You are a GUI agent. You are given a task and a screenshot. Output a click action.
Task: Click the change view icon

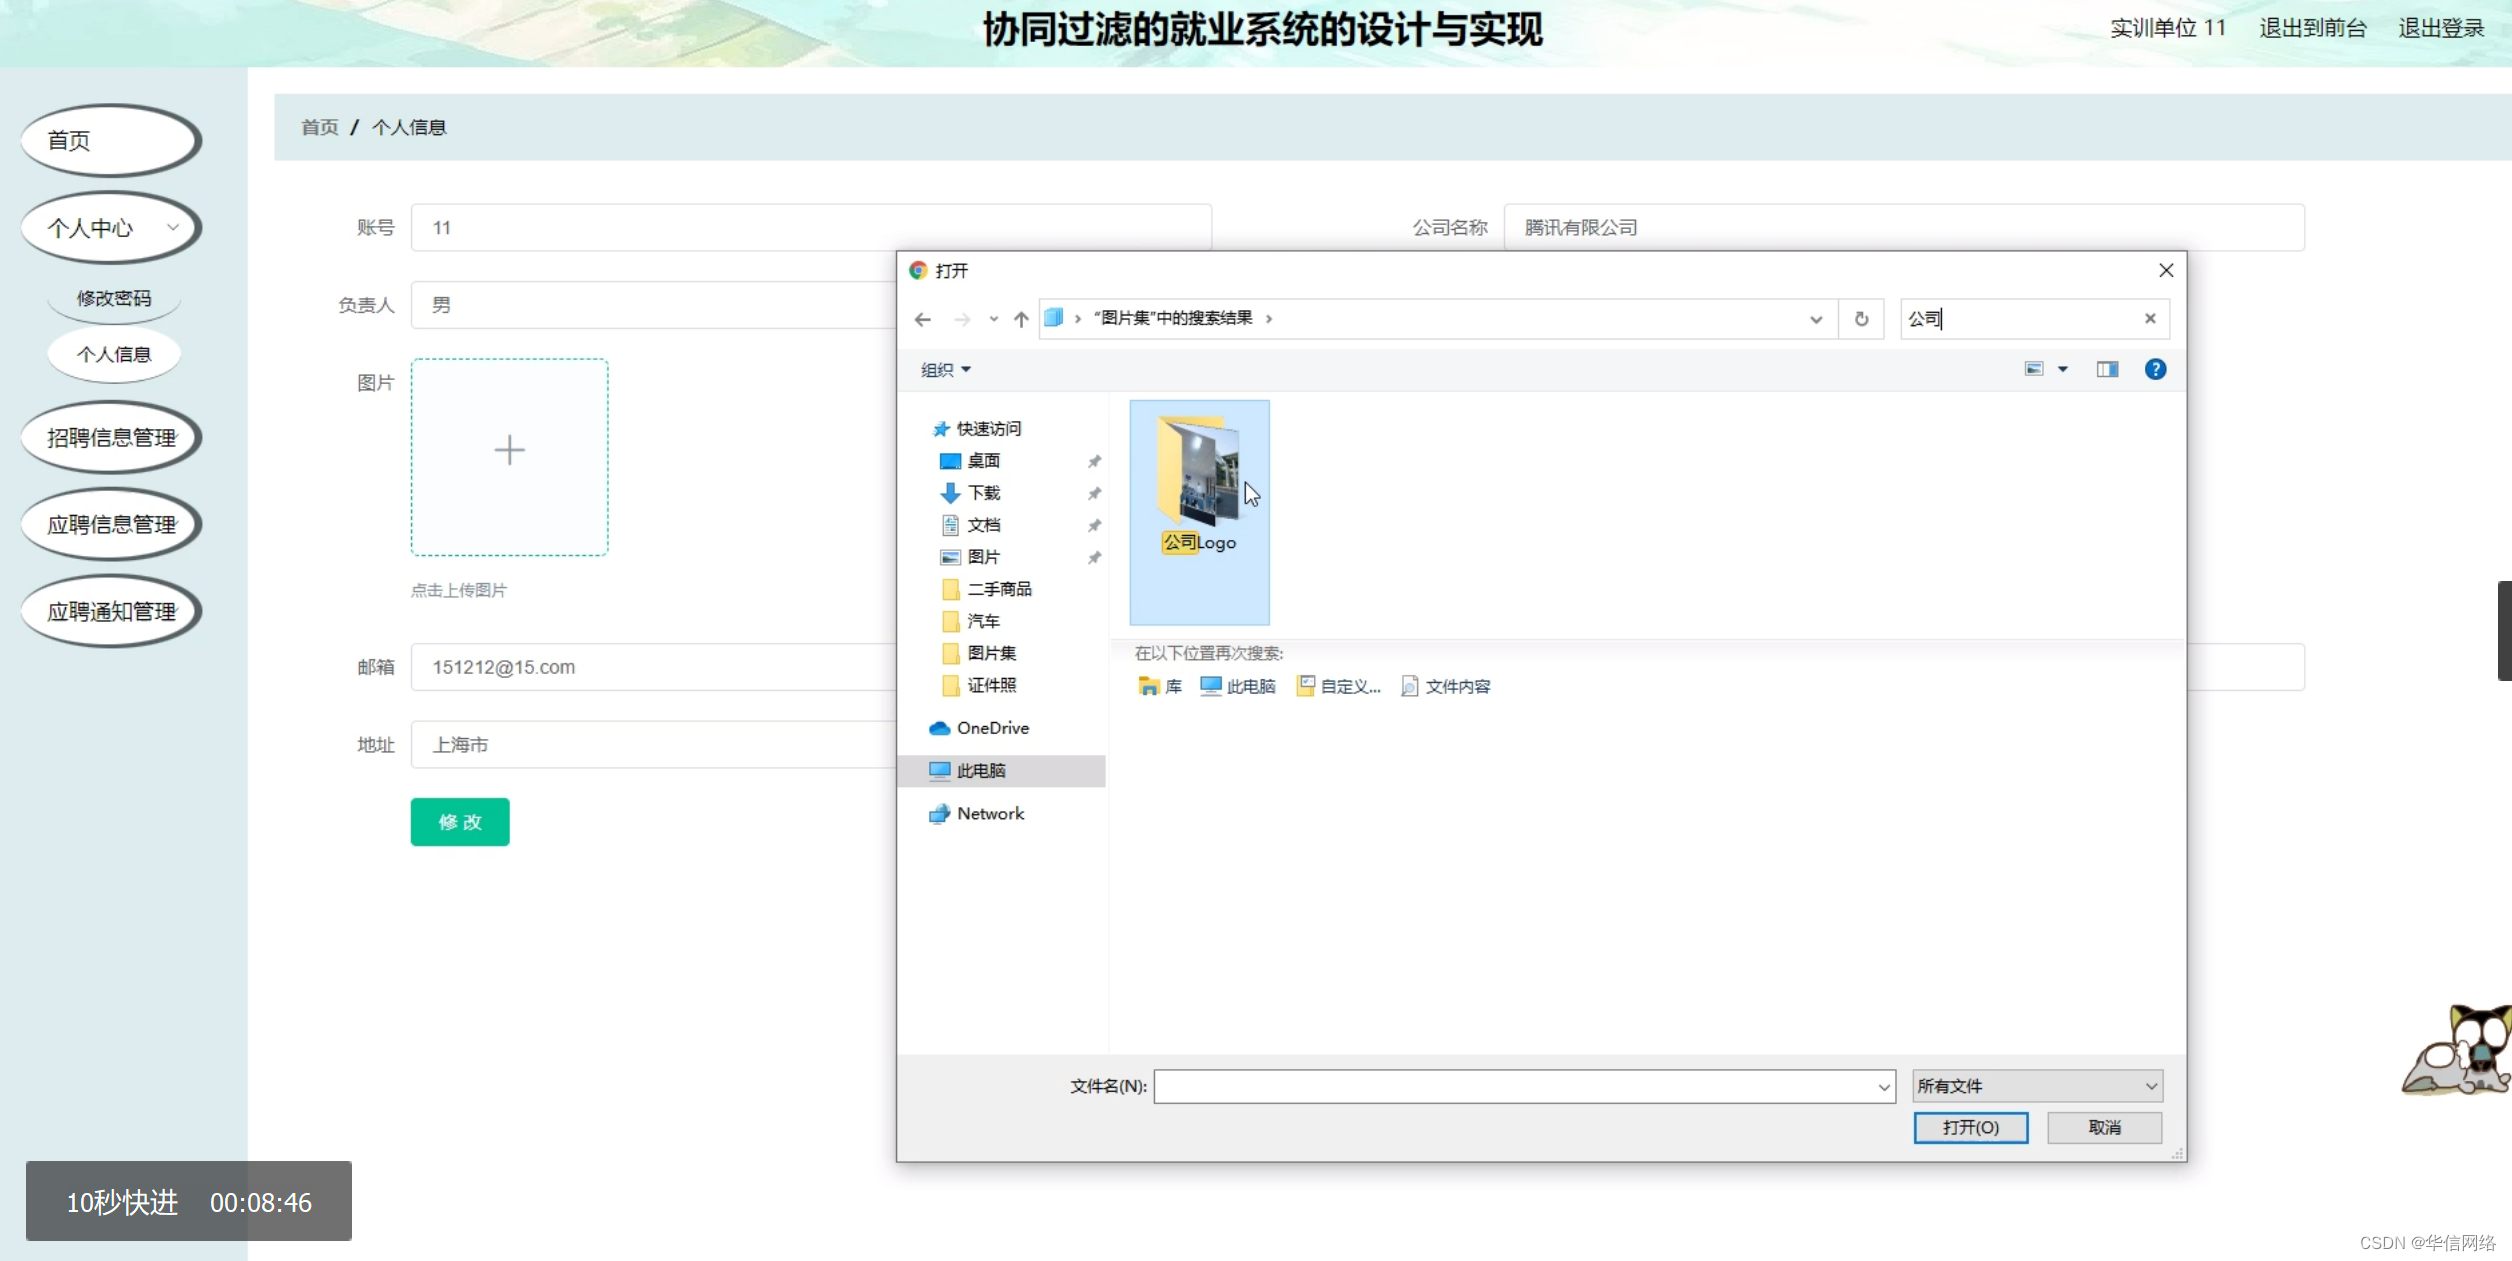coord(2034,369)
